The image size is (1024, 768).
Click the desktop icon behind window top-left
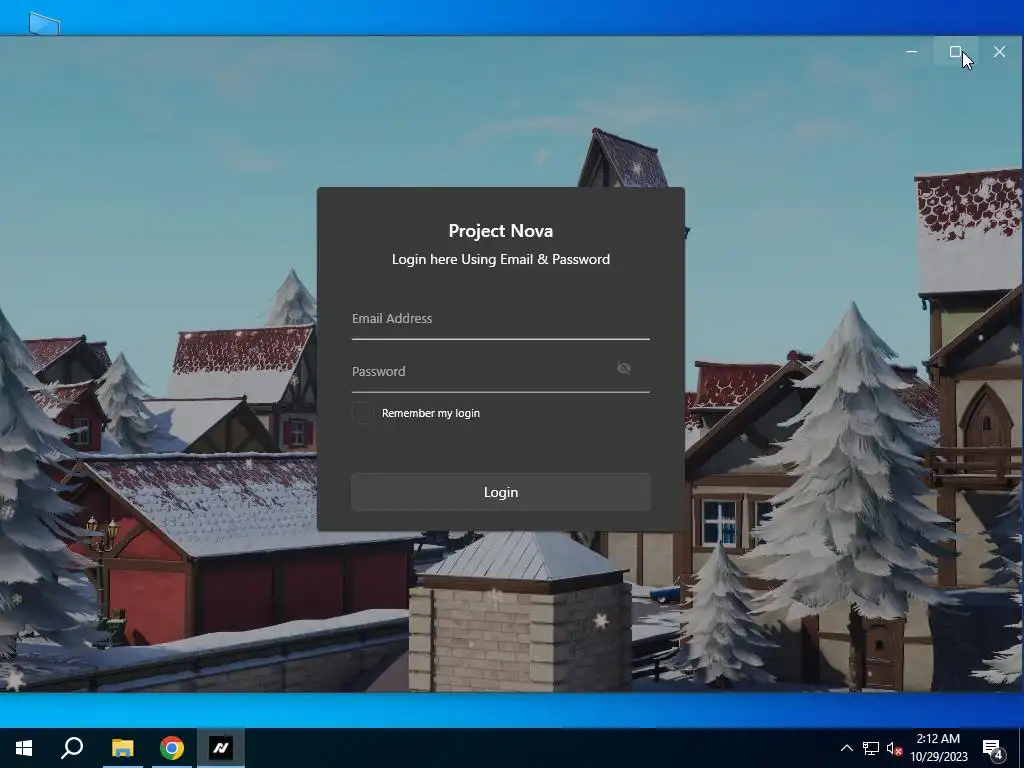[44, 24]
